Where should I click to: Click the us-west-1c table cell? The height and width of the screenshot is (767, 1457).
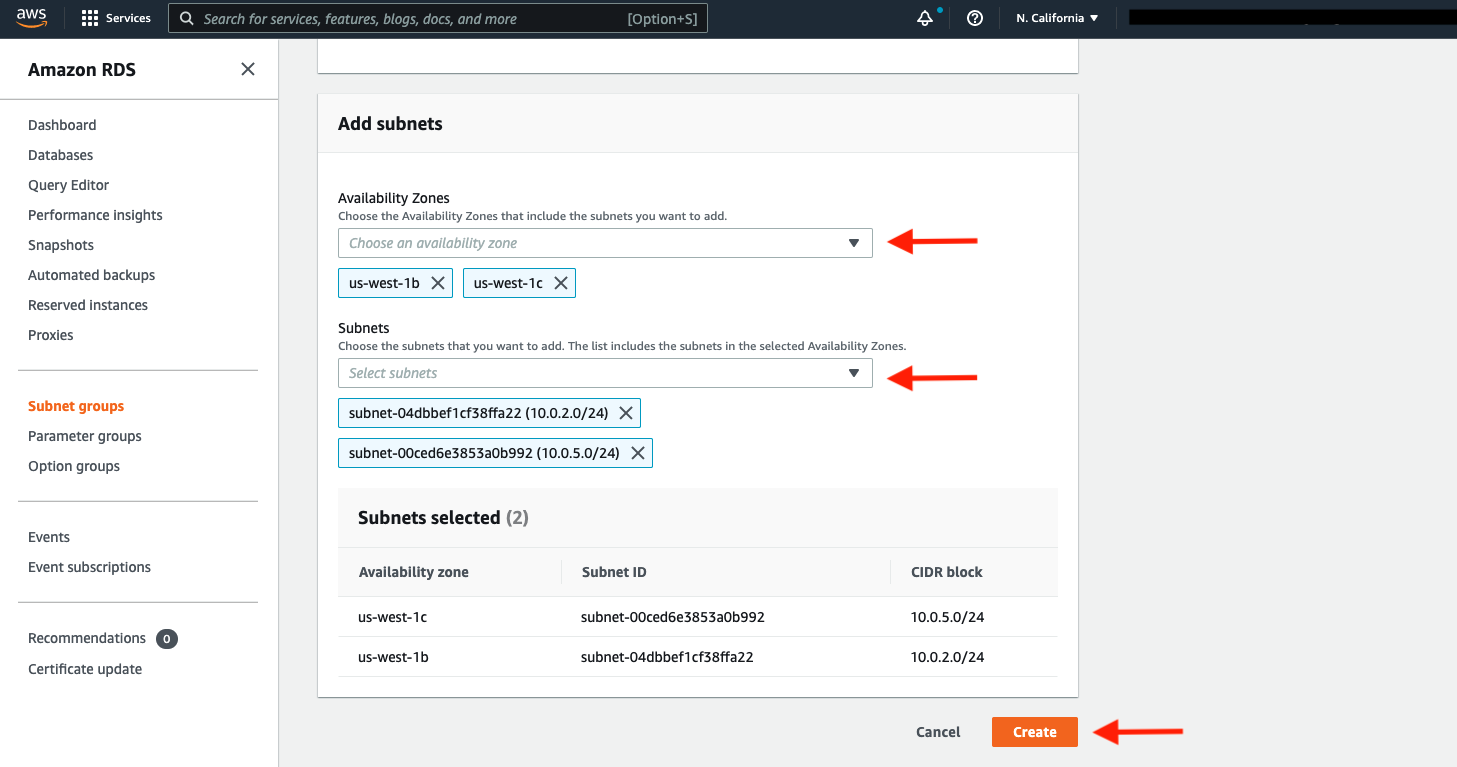coord(392,617)
